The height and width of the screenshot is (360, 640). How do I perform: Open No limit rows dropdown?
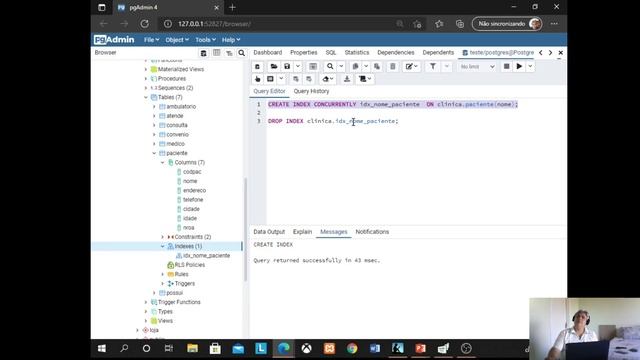[x=477, y=67]
